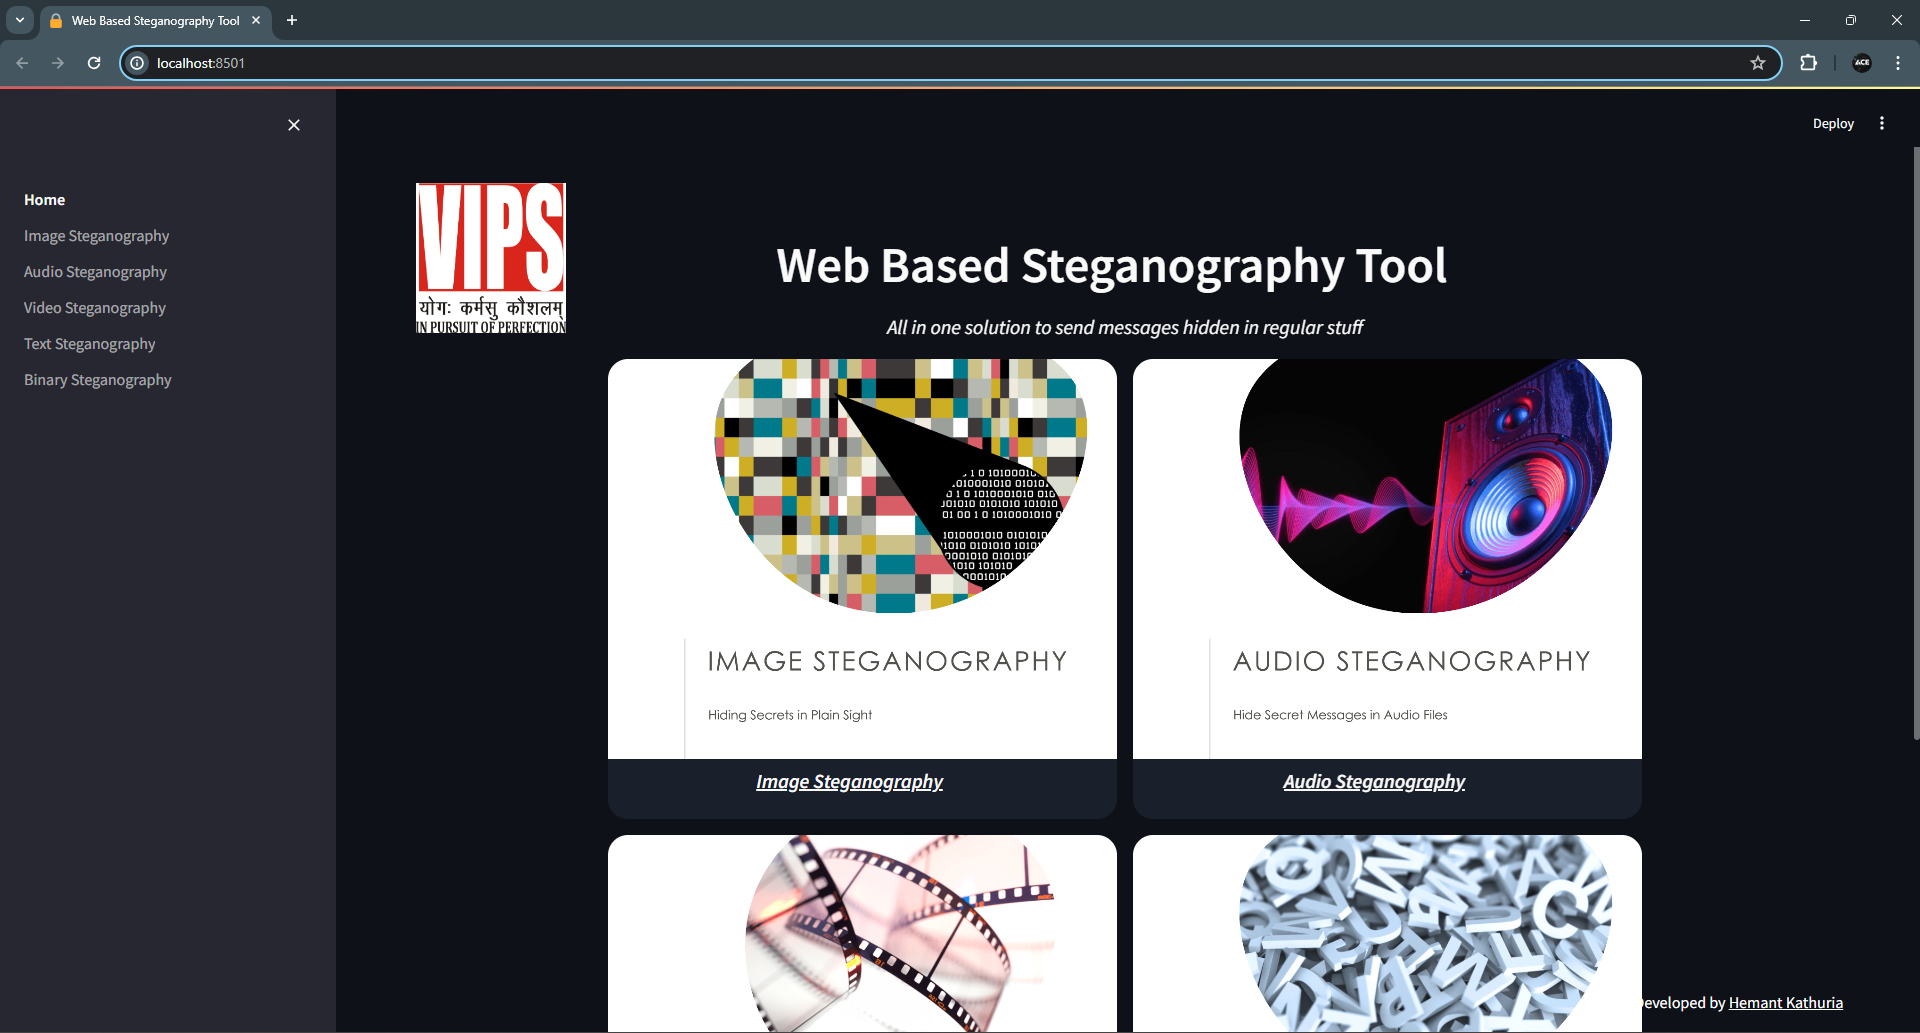
Task: Close the sidebar with the X icon
Action: [293, 124]
